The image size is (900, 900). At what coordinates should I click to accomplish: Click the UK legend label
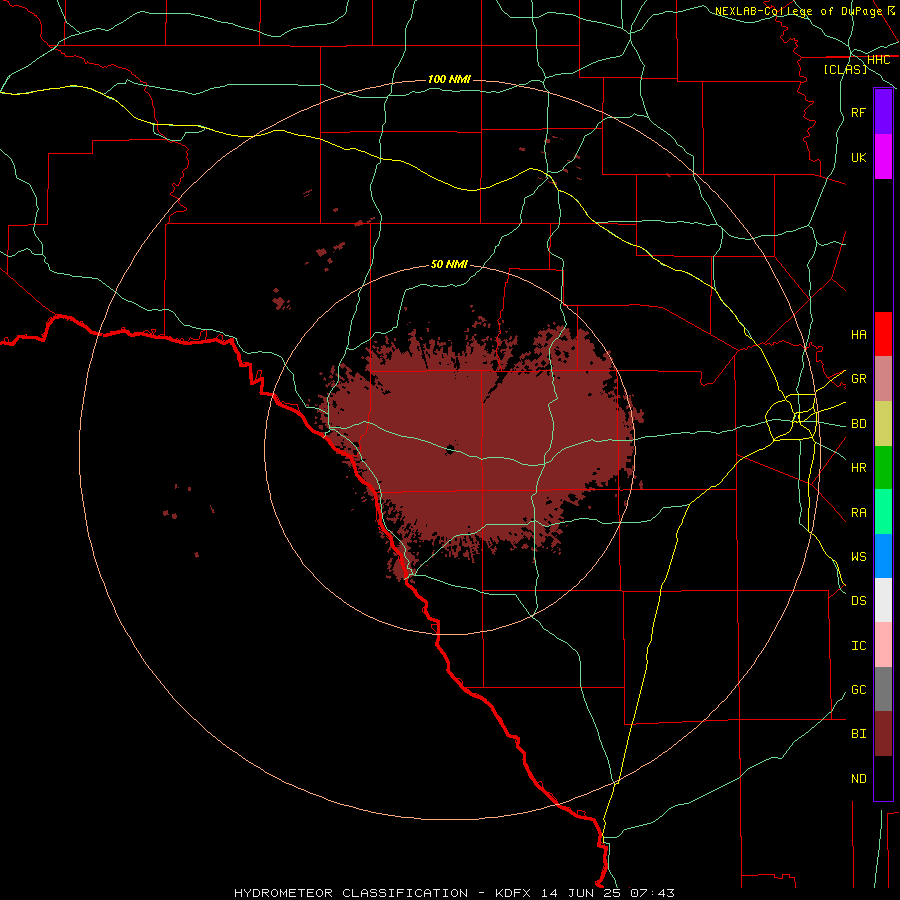[x=858, y=157]
